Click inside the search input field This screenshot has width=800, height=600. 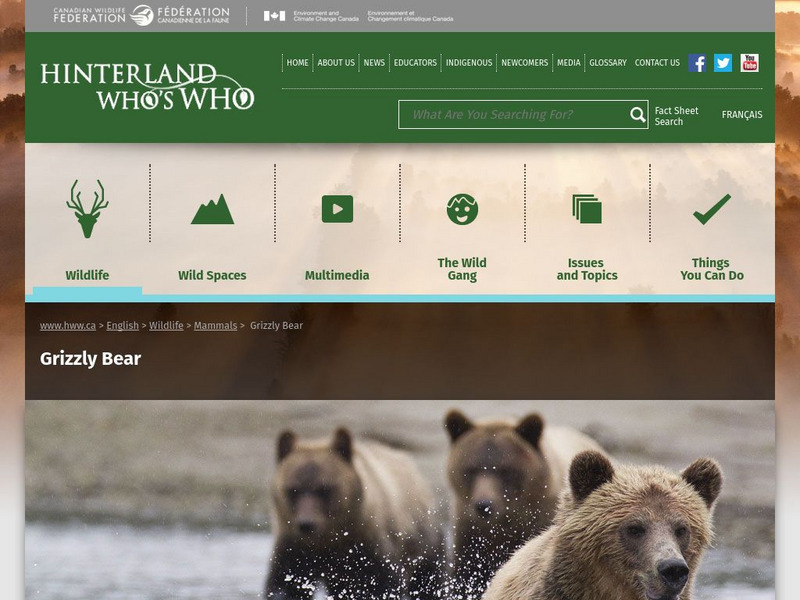click(510, 115)
